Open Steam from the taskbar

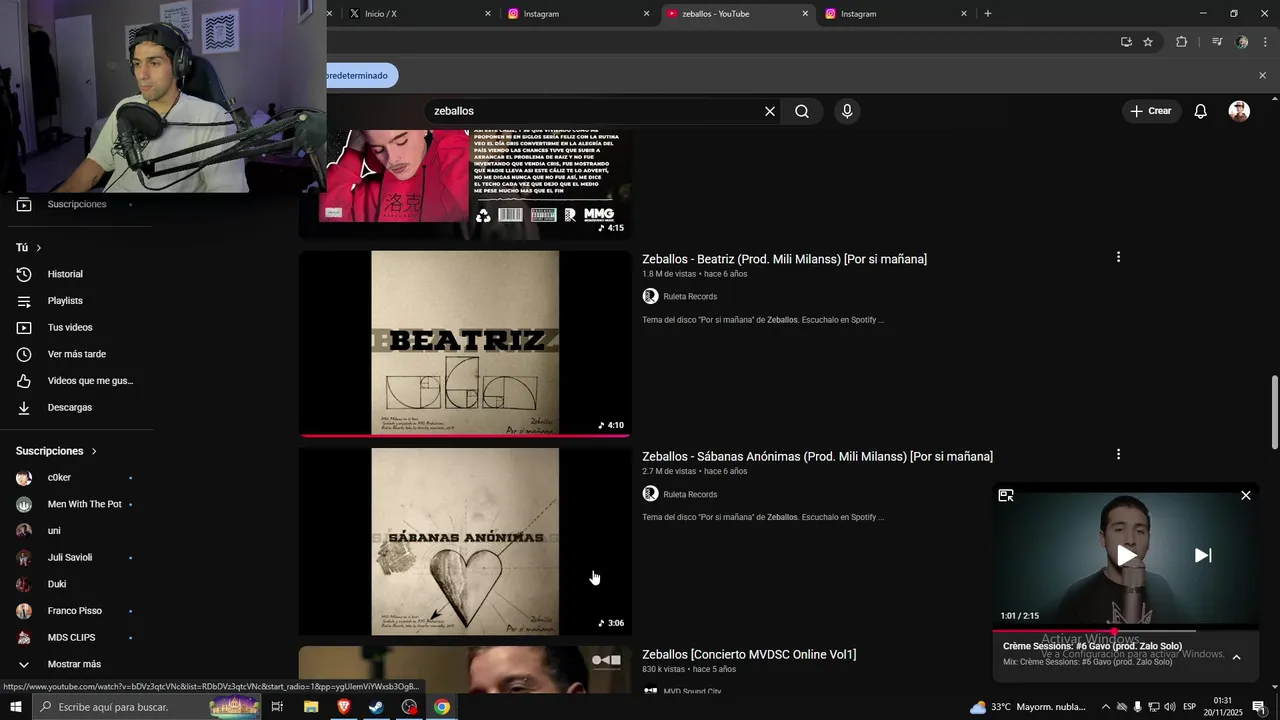(x=376, y=707)
